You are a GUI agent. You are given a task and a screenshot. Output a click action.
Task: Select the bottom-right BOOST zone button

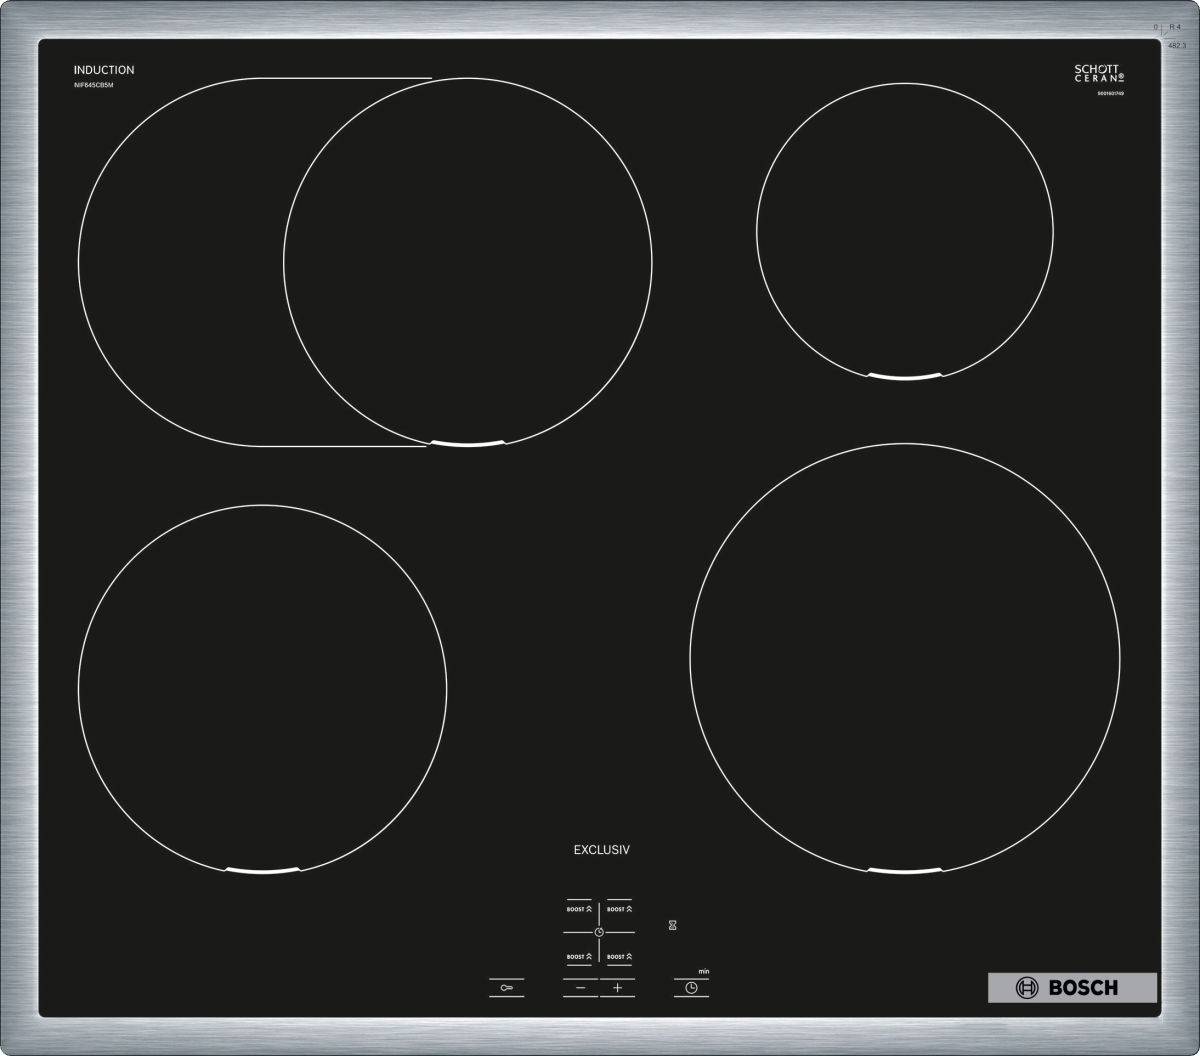point(619,957)
